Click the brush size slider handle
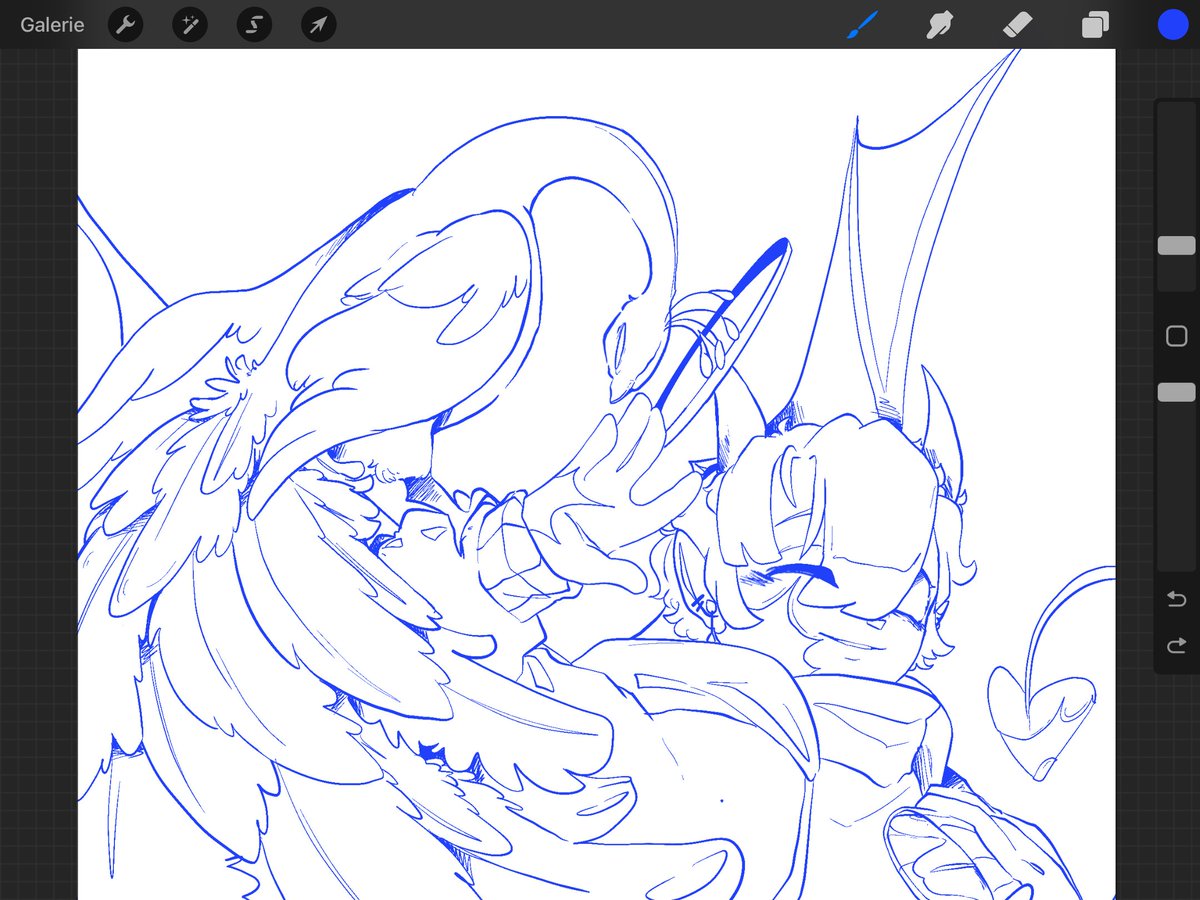This screenshot has height=900, width=1200. pyautogui.click(x=1176, y=246)
